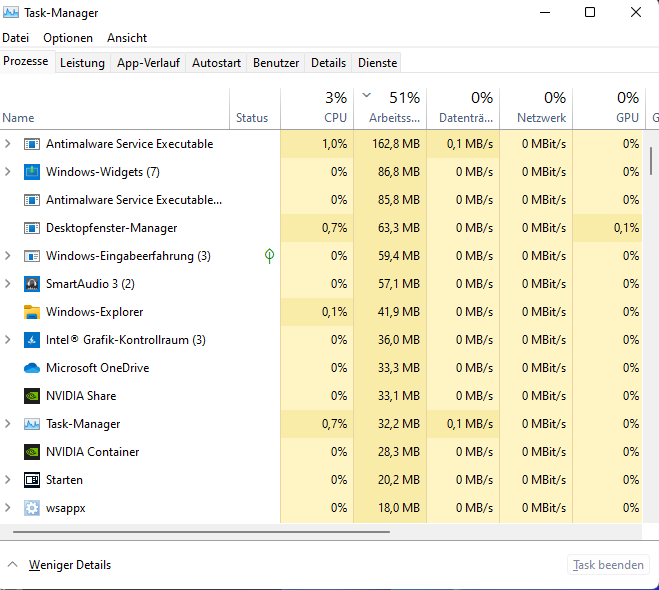Click the Task beenden button
This screenshot has height=590, width=659.
pos(608,565)
